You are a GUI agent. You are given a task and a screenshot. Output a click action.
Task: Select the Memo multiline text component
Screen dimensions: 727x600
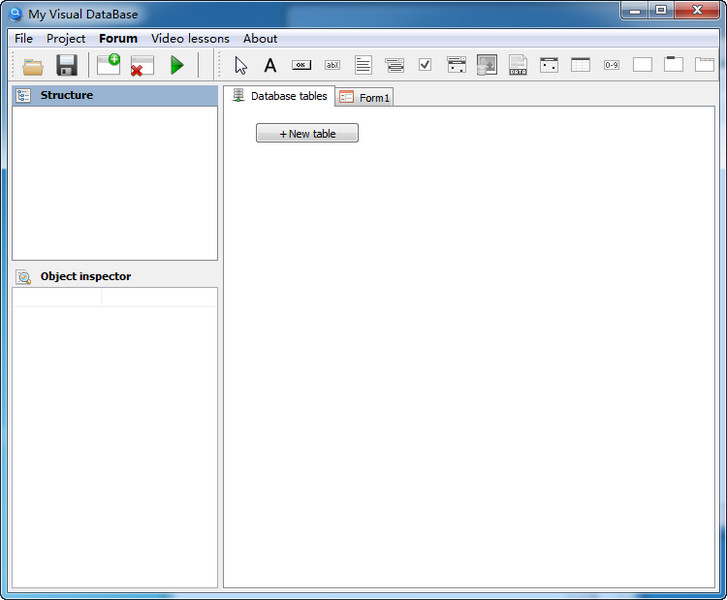coord(363,65)
